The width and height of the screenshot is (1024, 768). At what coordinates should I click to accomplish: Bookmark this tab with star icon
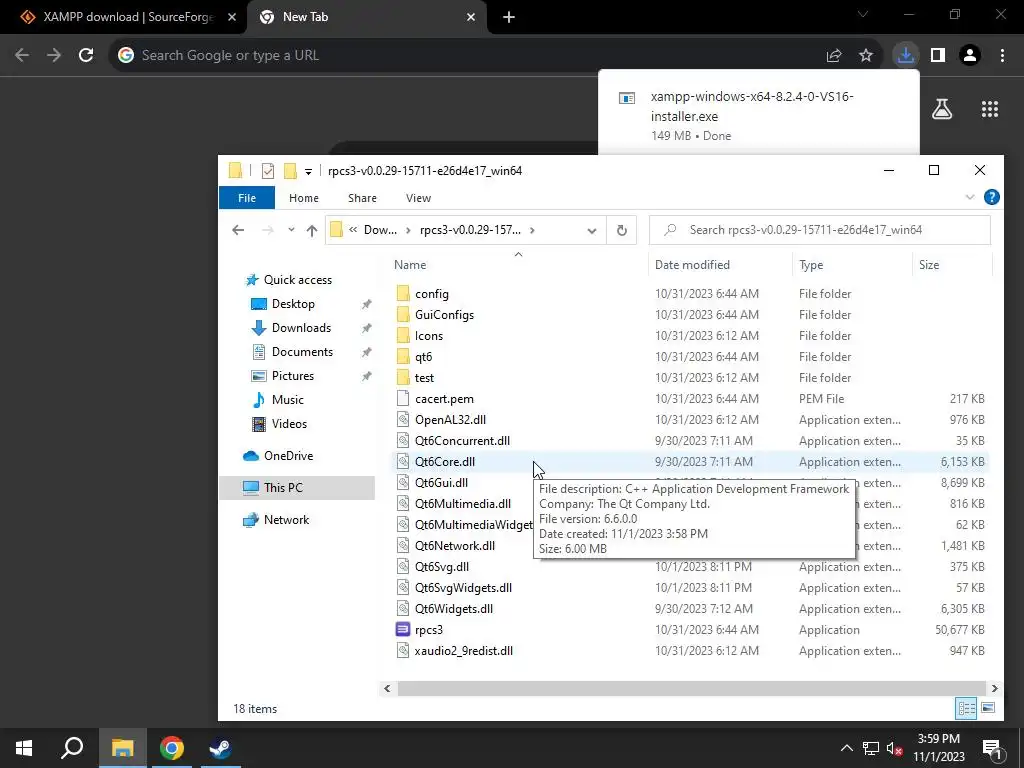866,56
